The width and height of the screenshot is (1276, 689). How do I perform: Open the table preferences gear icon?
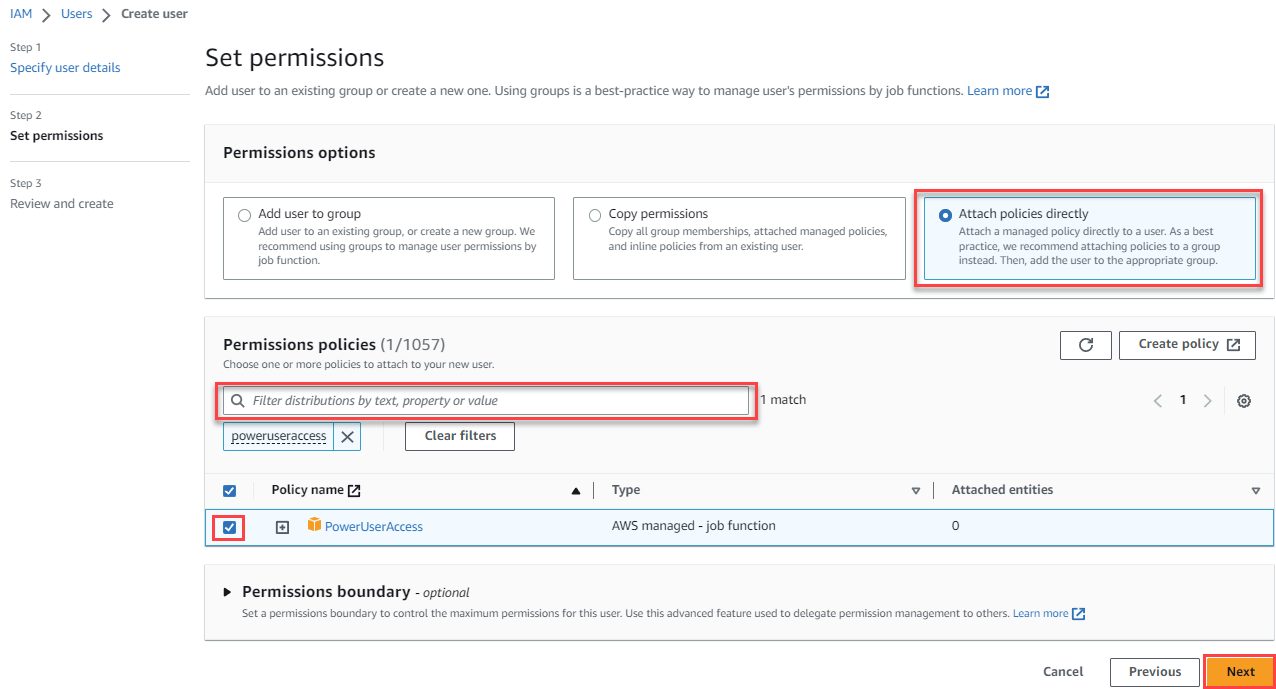1244,400
